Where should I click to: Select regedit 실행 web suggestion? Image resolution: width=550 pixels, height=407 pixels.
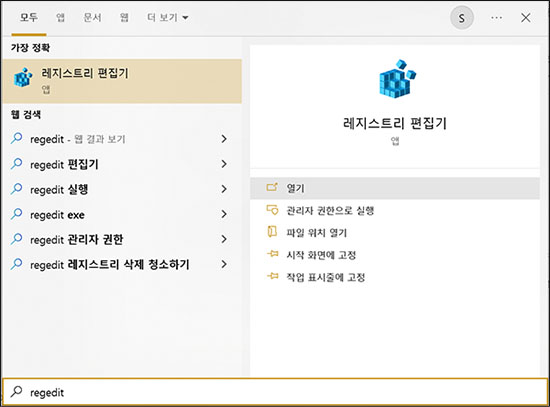point(119,189)
